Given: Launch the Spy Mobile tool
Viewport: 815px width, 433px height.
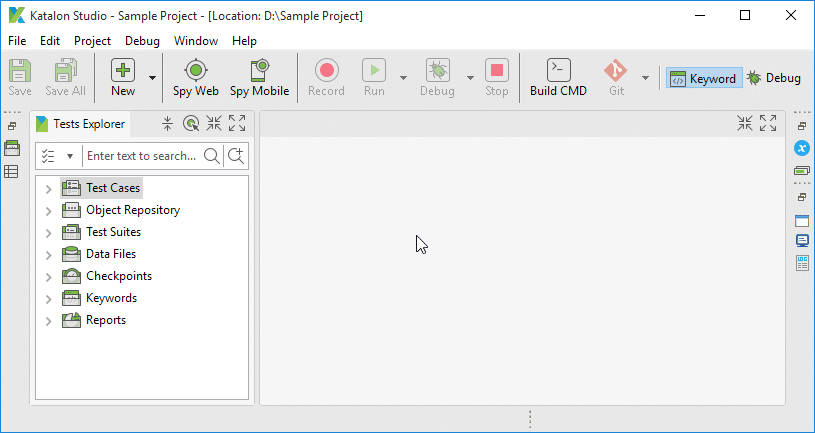Looking at the screenshot, I should point(259,78).
